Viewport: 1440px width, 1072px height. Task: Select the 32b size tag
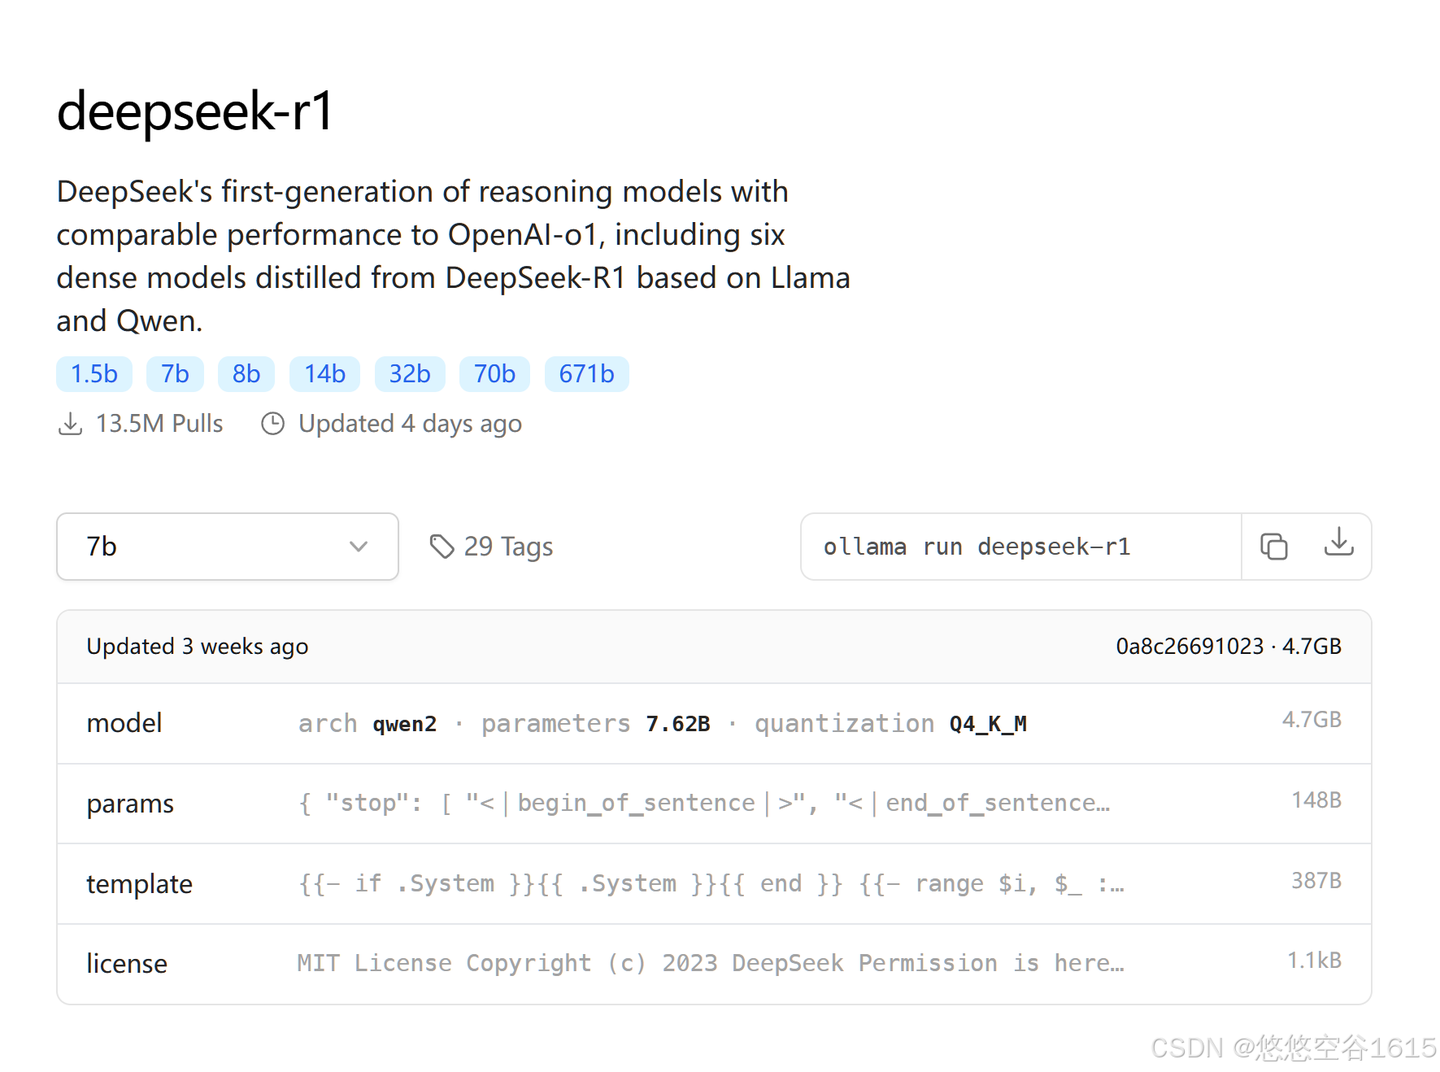409,373
